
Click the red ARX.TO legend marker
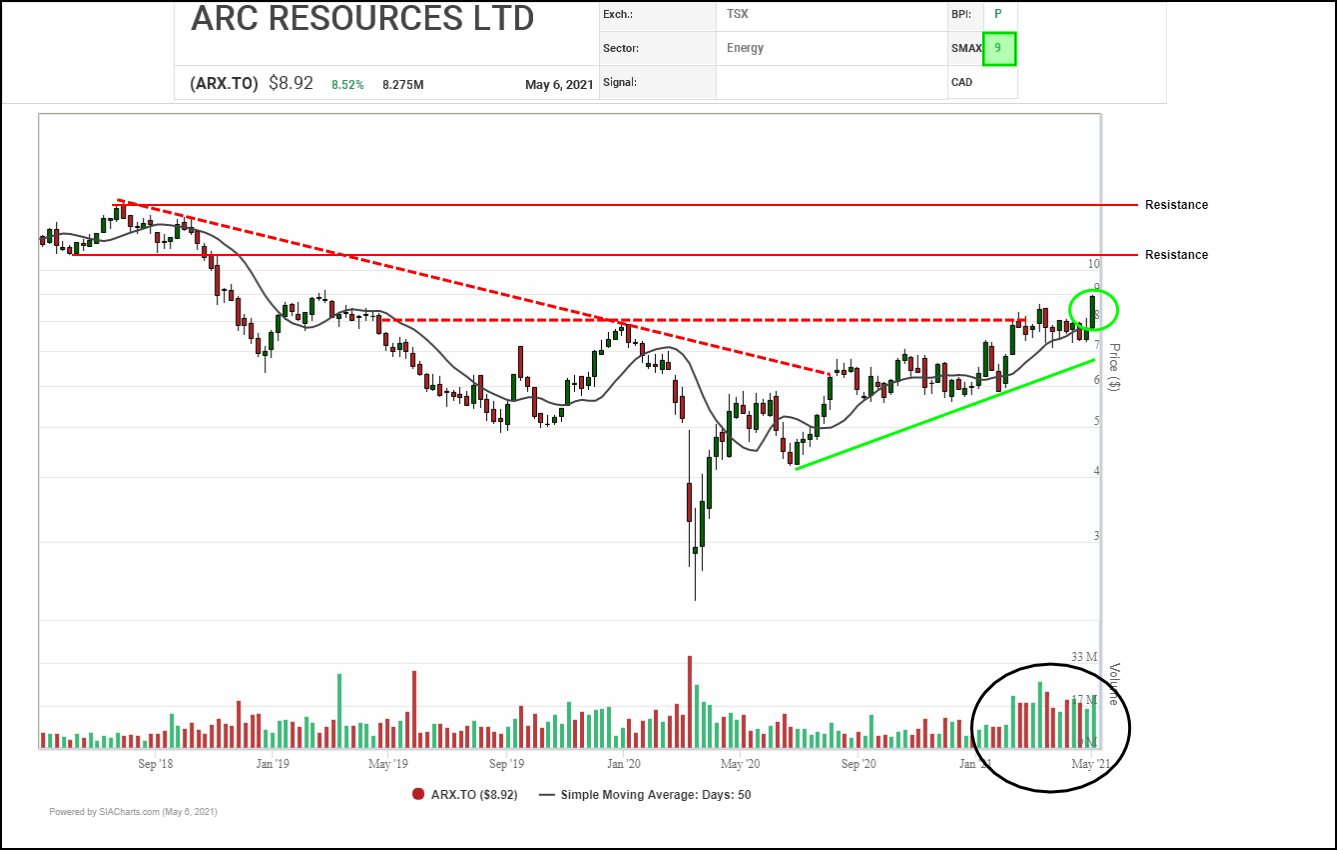[x=418, y=795]
